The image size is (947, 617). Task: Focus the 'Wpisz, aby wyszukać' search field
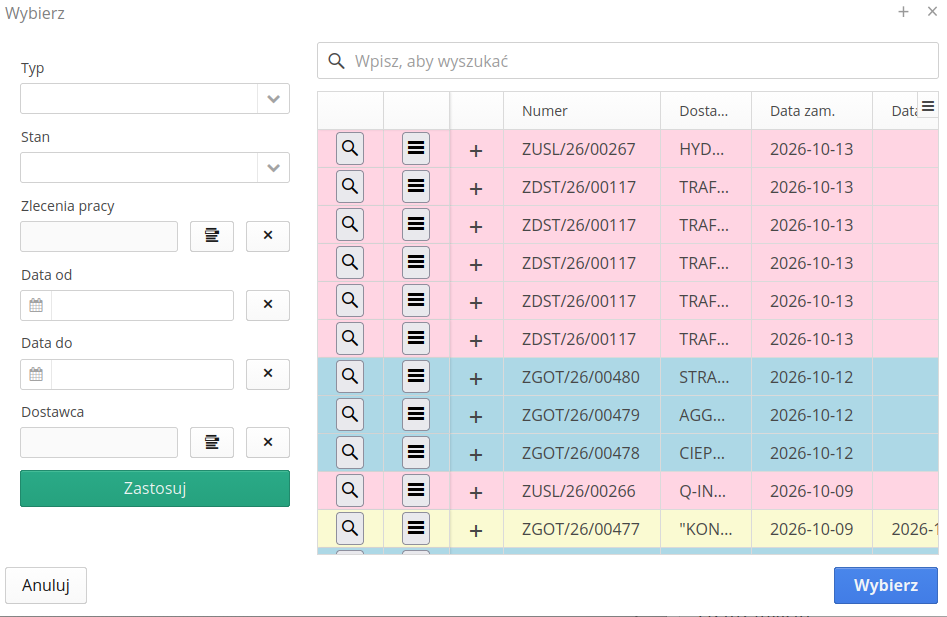pyautogui.click(x=628, y=61)
